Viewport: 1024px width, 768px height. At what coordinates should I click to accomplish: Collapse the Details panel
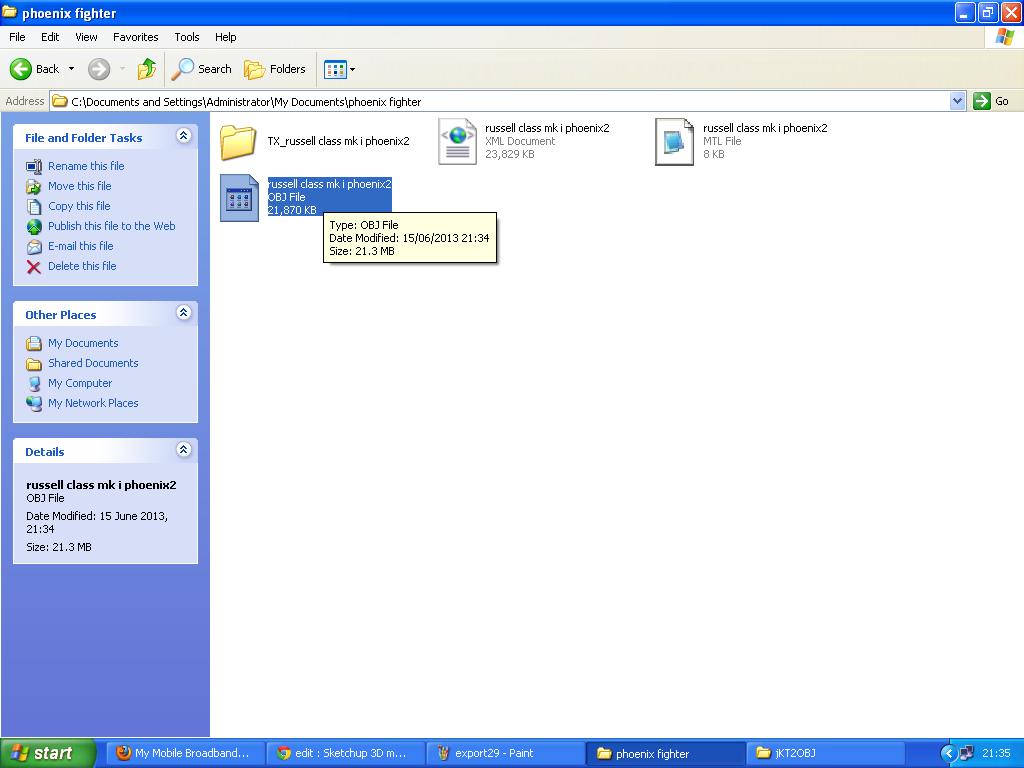tap(184, 449)
